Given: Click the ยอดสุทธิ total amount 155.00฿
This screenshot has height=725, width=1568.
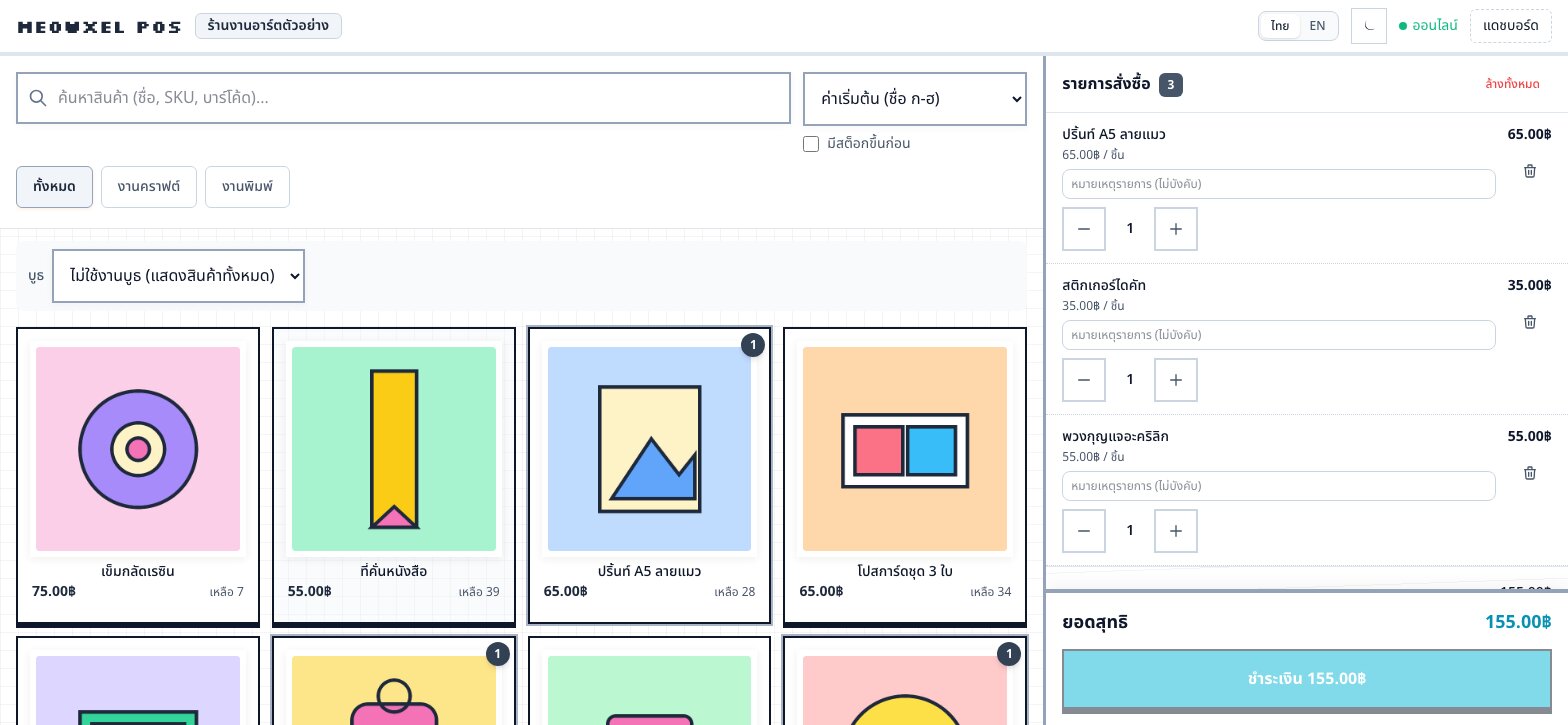Looking at the screenshot, I should 1518,622.
